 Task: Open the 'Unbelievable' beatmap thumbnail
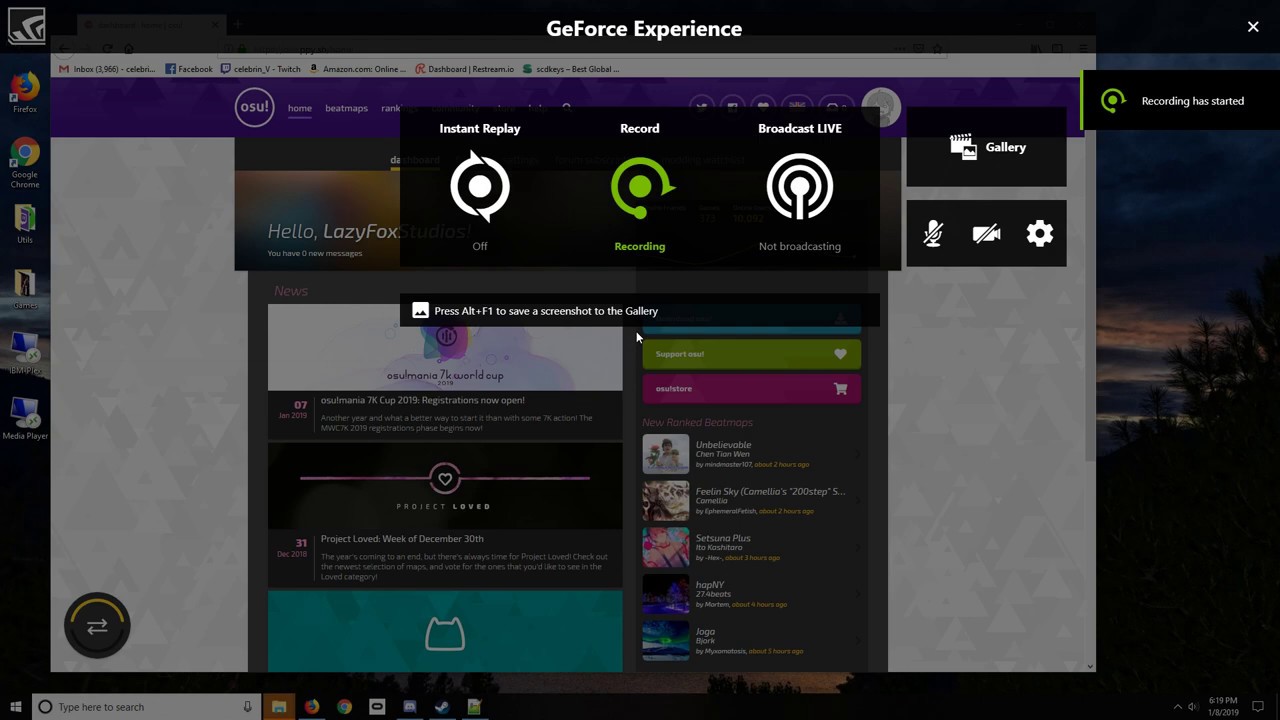pyautogui.click(x=666, y=454)
